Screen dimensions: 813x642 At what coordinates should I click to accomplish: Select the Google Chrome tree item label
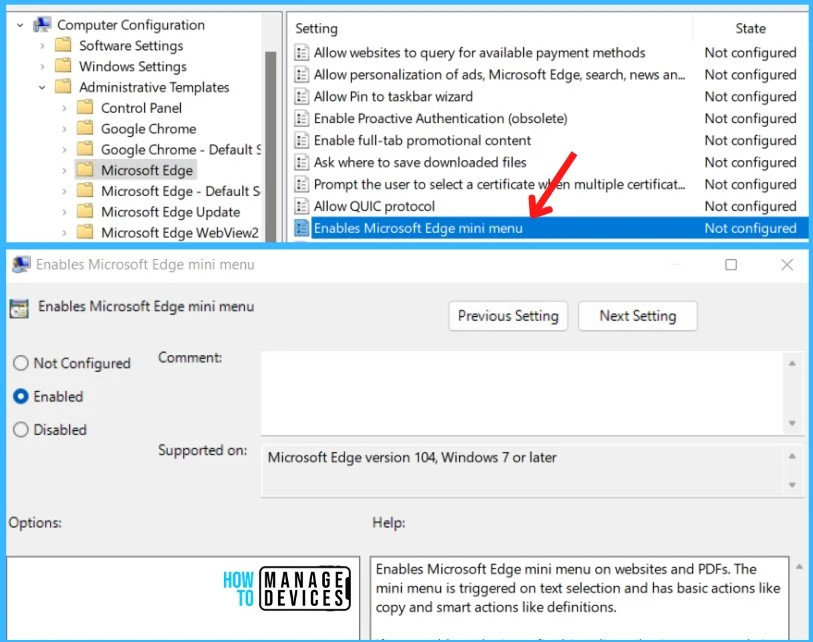(x=148, y=129)
